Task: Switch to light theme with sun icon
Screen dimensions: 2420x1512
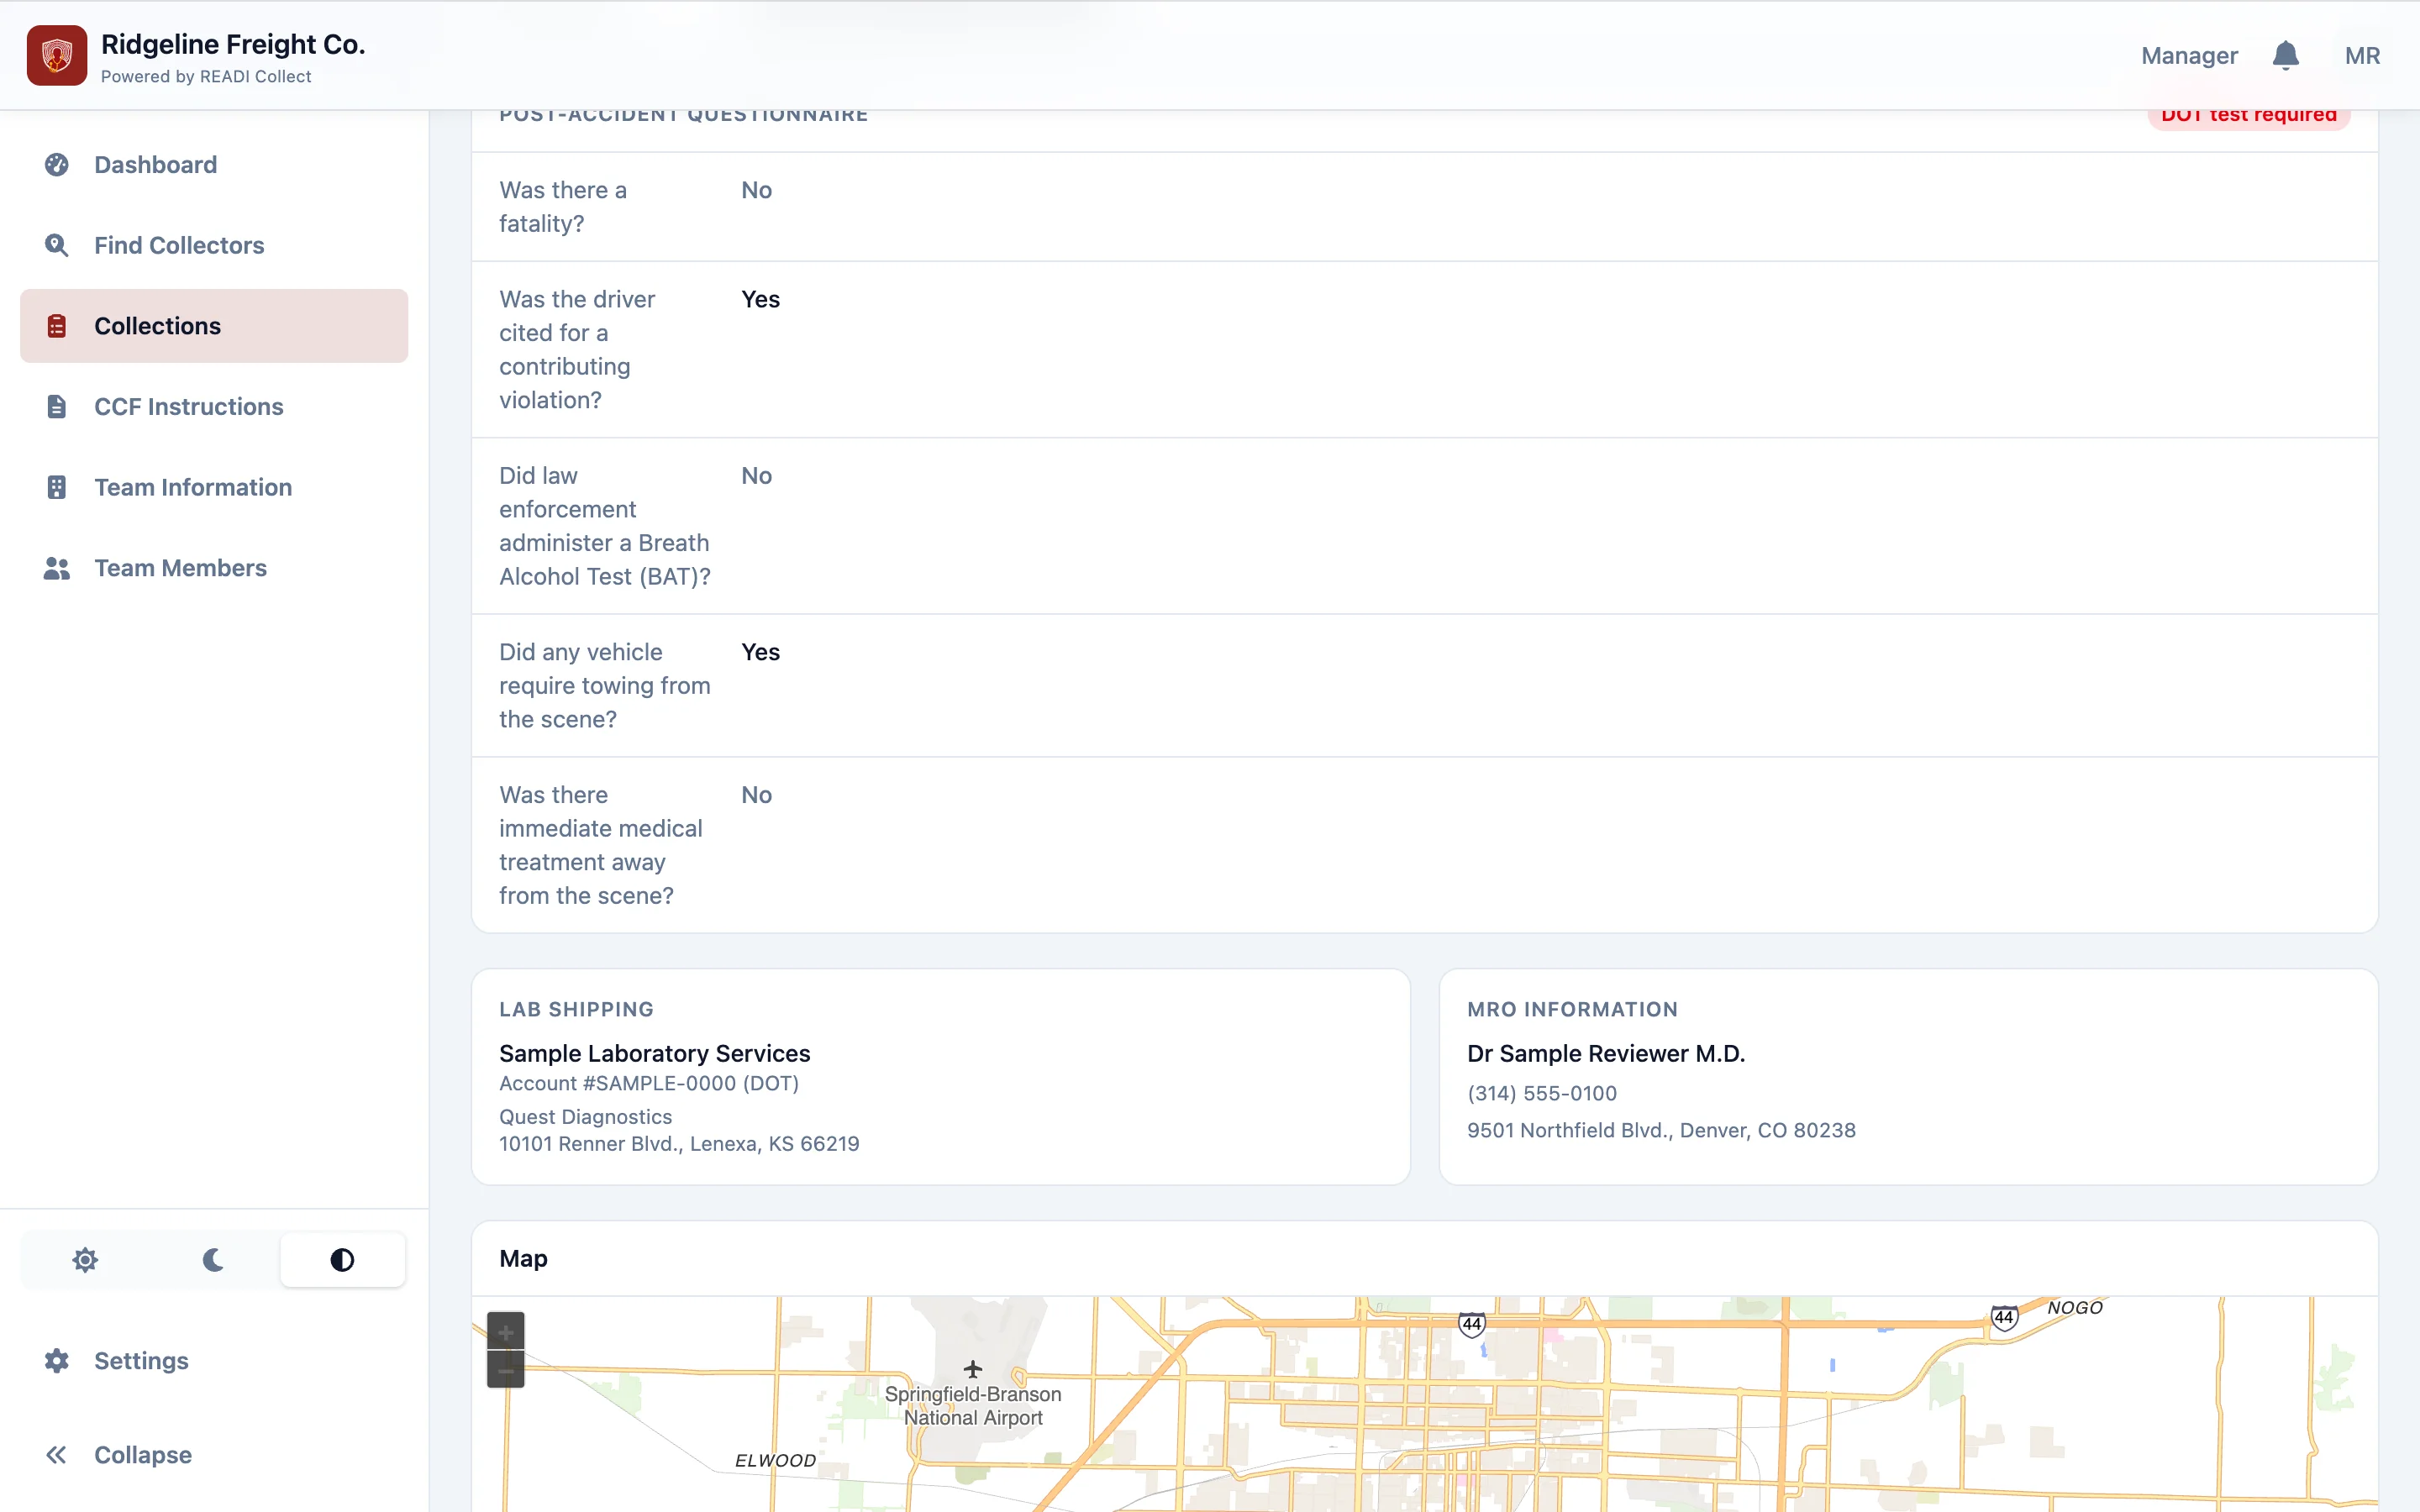Action: click(86, 1259)
